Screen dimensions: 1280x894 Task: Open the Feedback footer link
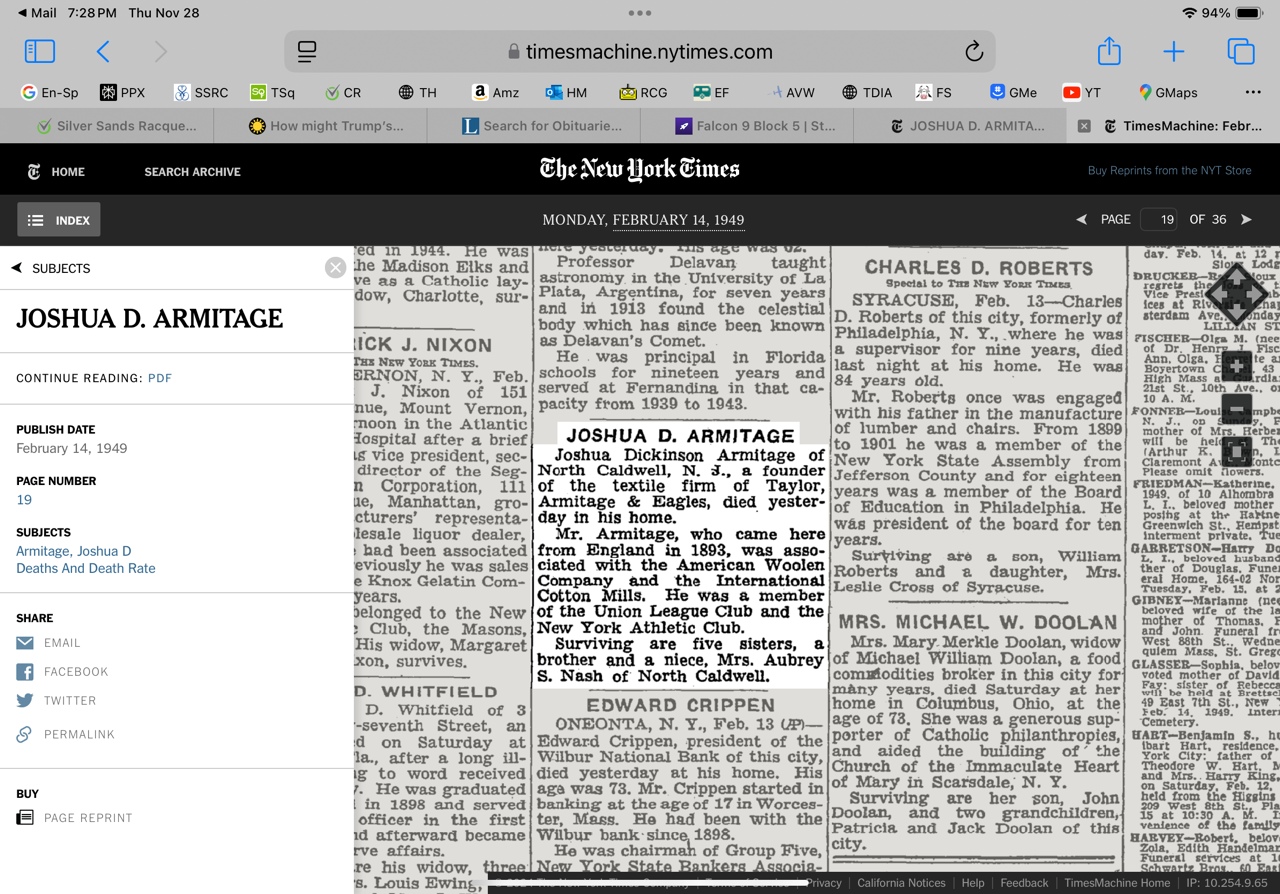pyautogui.click(x=1024, y=883)
